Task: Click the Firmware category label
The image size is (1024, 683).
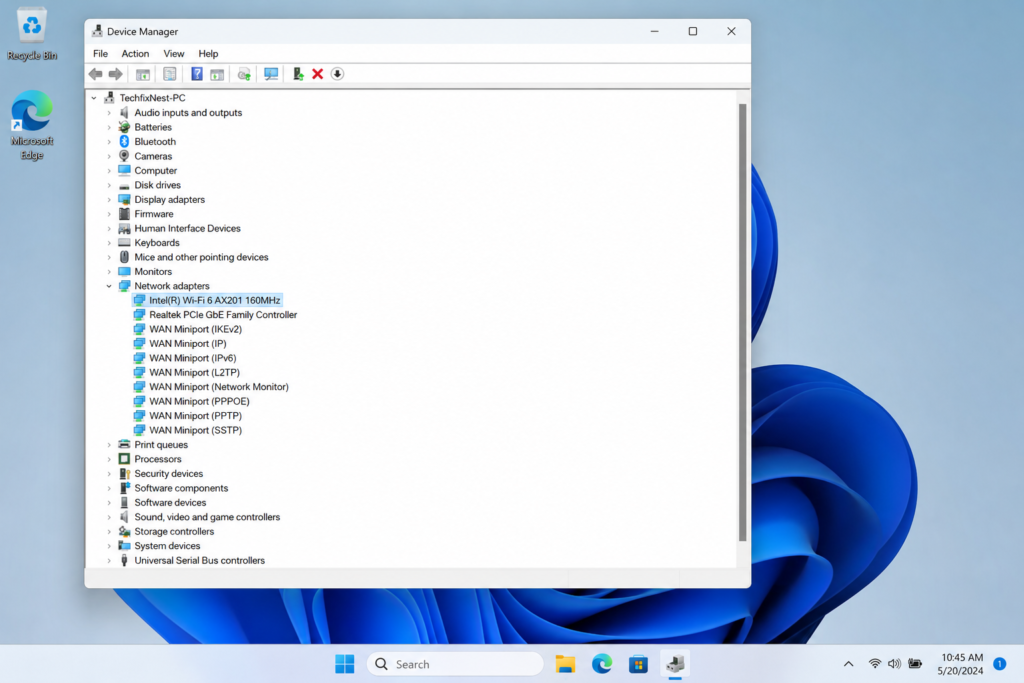Action: [154, 214]
